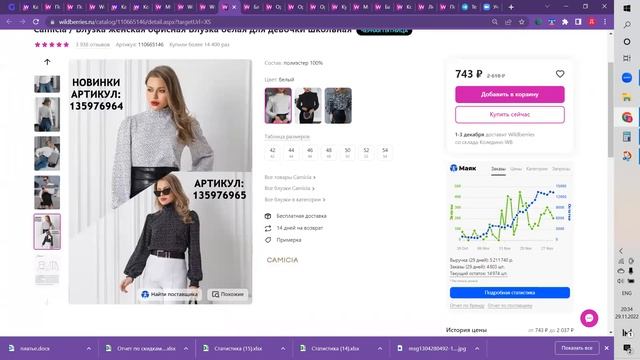Reload the page with the refresh icon
This screenshot has height=360, width=640.
pyautogui.click(x=36, y=22)
